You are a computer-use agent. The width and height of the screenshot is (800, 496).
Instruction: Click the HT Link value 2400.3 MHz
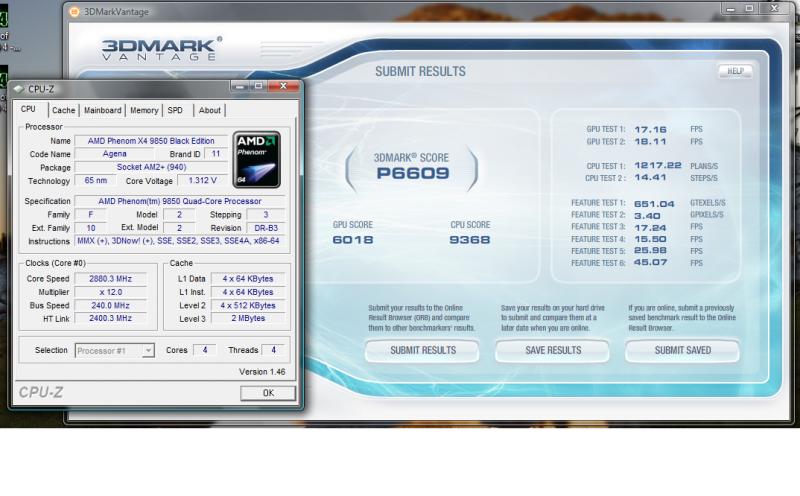click(x=110, y=318)
